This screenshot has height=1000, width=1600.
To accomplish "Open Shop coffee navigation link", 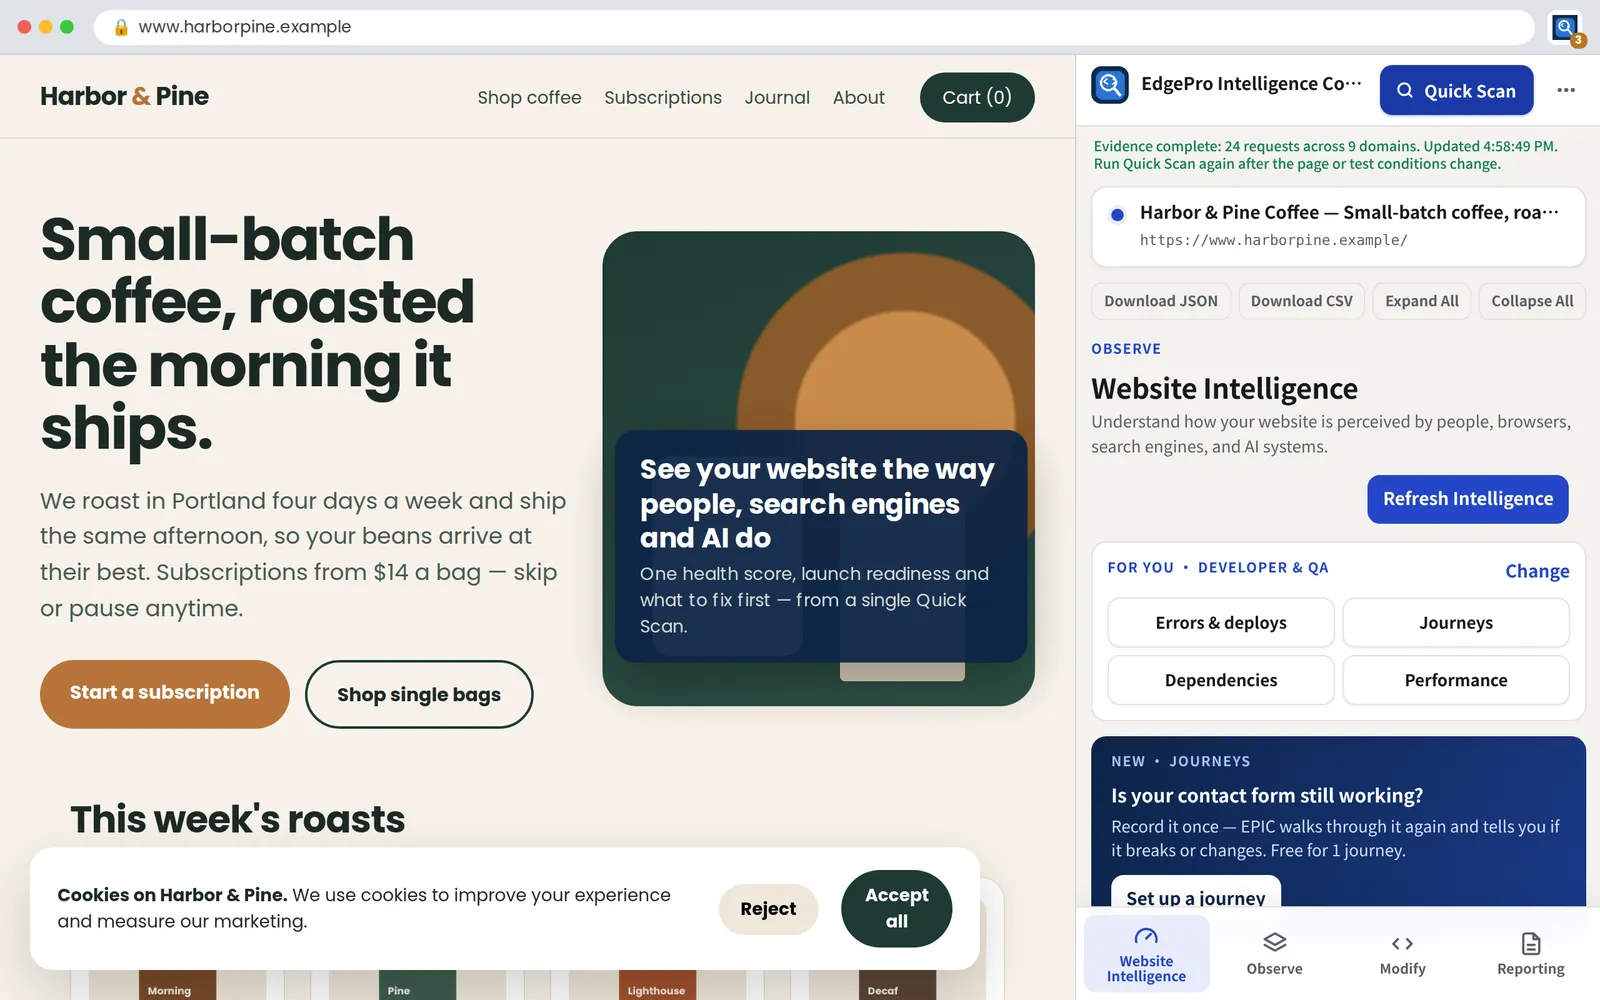I will [529, 97].
